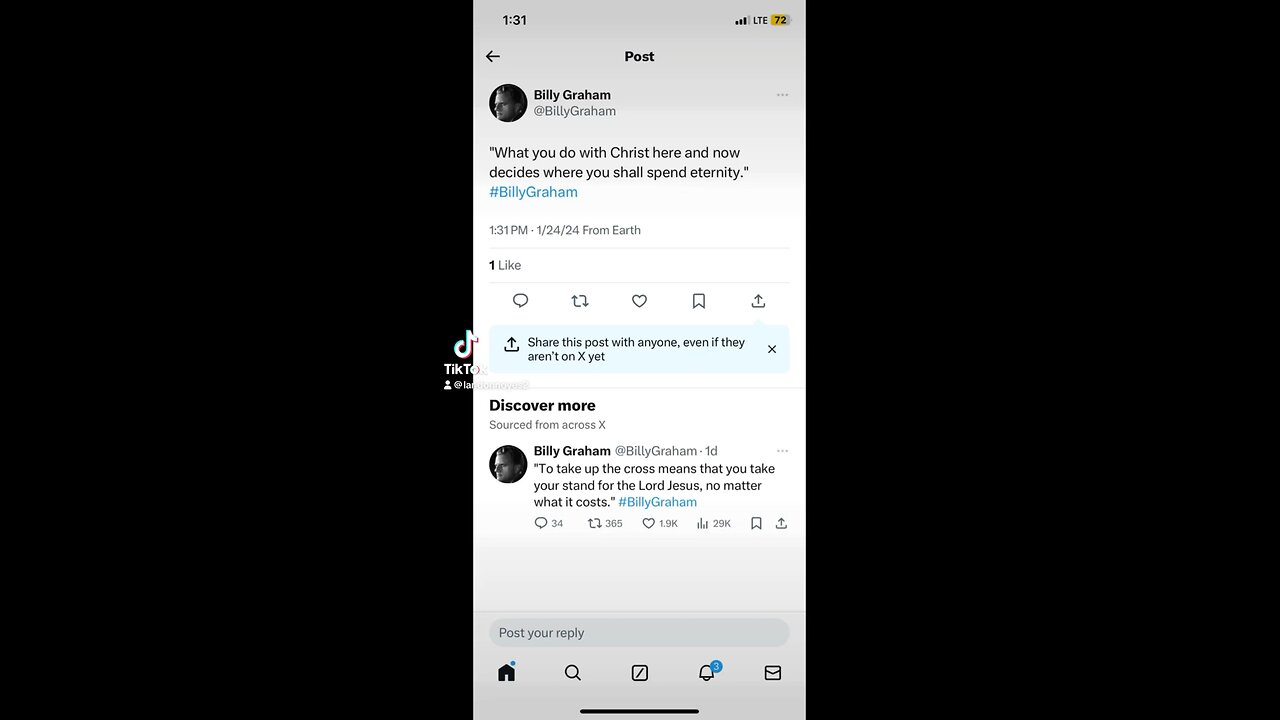The height and width of the screenshot is (720, 1280).
Task: Share the main post via upload icon
Action: click(x=758, y=301)
